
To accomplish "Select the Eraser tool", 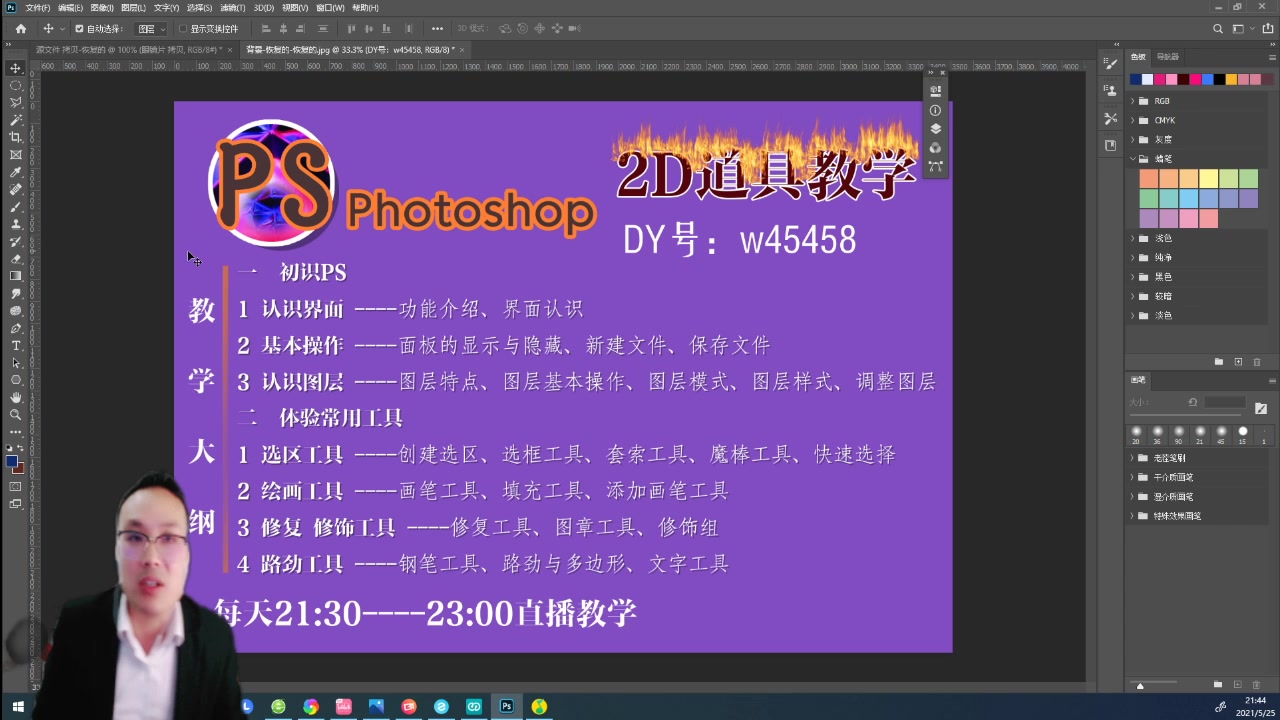I will tap(16, 259).
